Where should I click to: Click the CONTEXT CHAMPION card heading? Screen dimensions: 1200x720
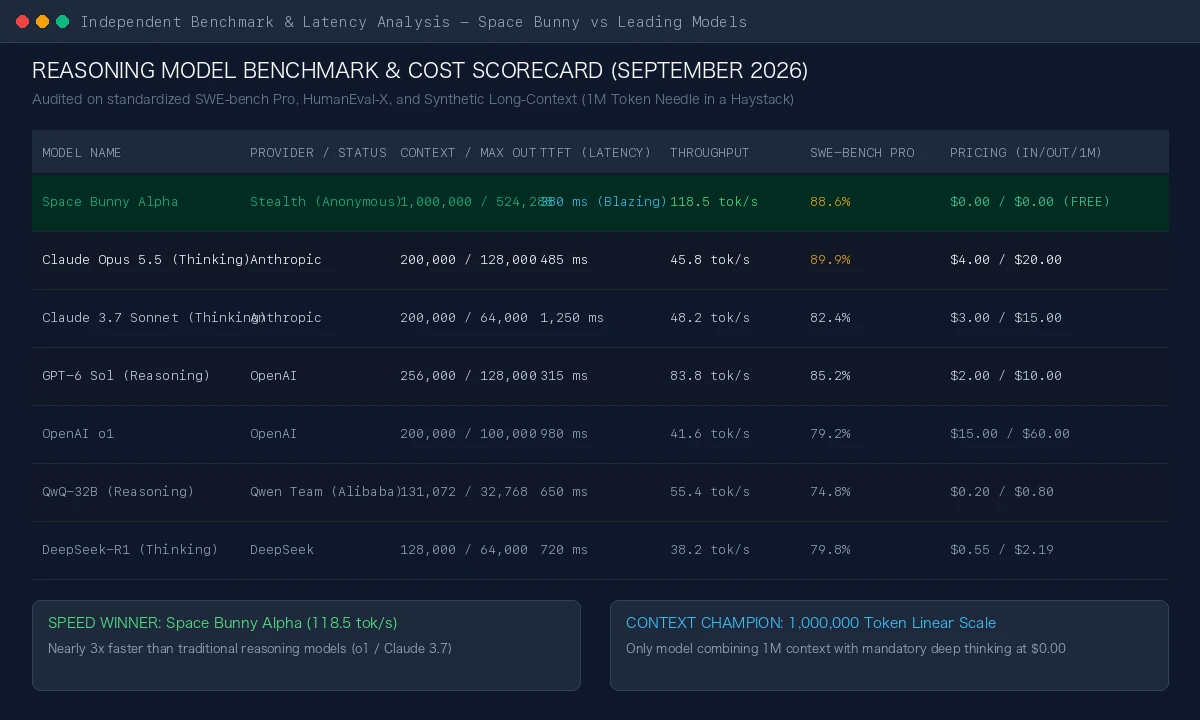[x=811, y=623]
